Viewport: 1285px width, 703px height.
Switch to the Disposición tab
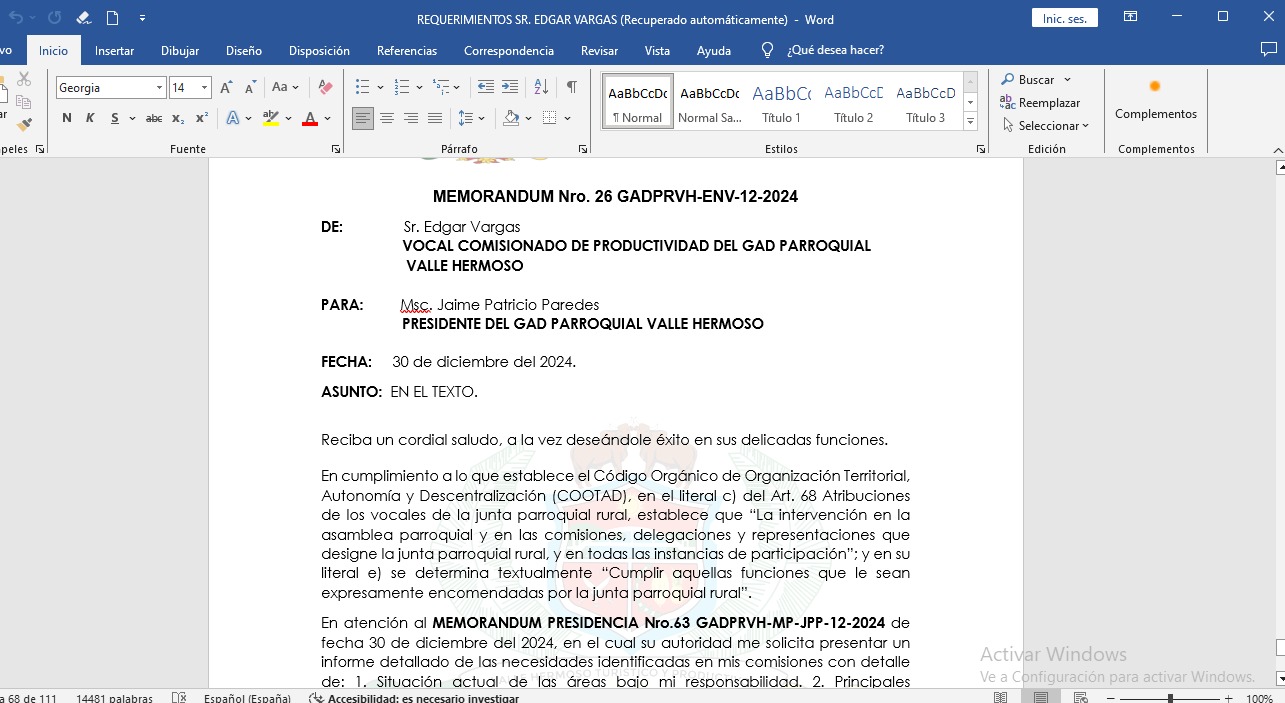pos(319,51)
